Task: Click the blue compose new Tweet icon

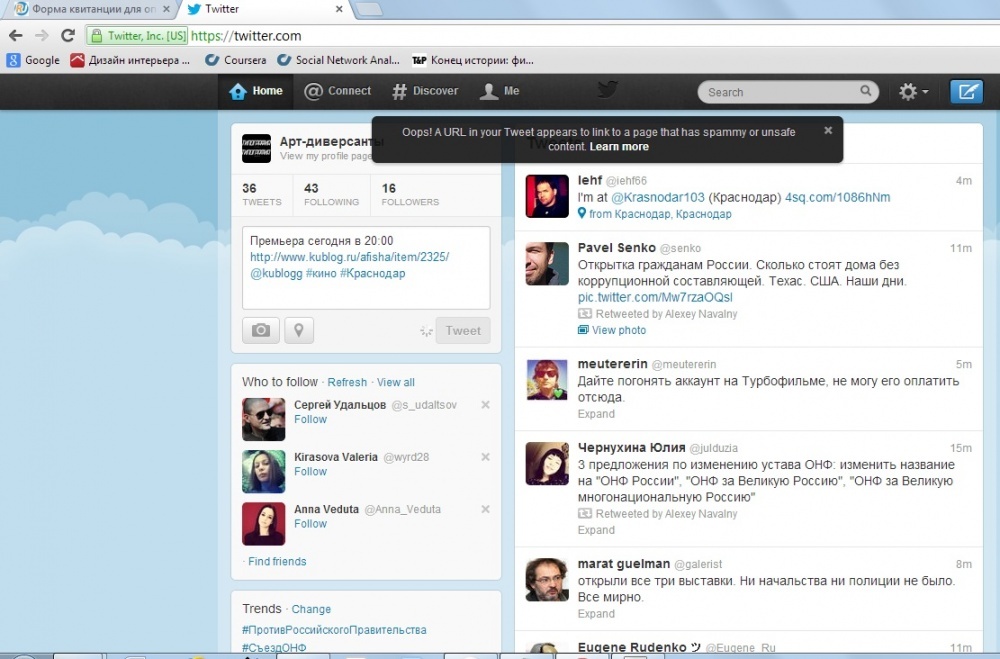Action: click(966, 92)
